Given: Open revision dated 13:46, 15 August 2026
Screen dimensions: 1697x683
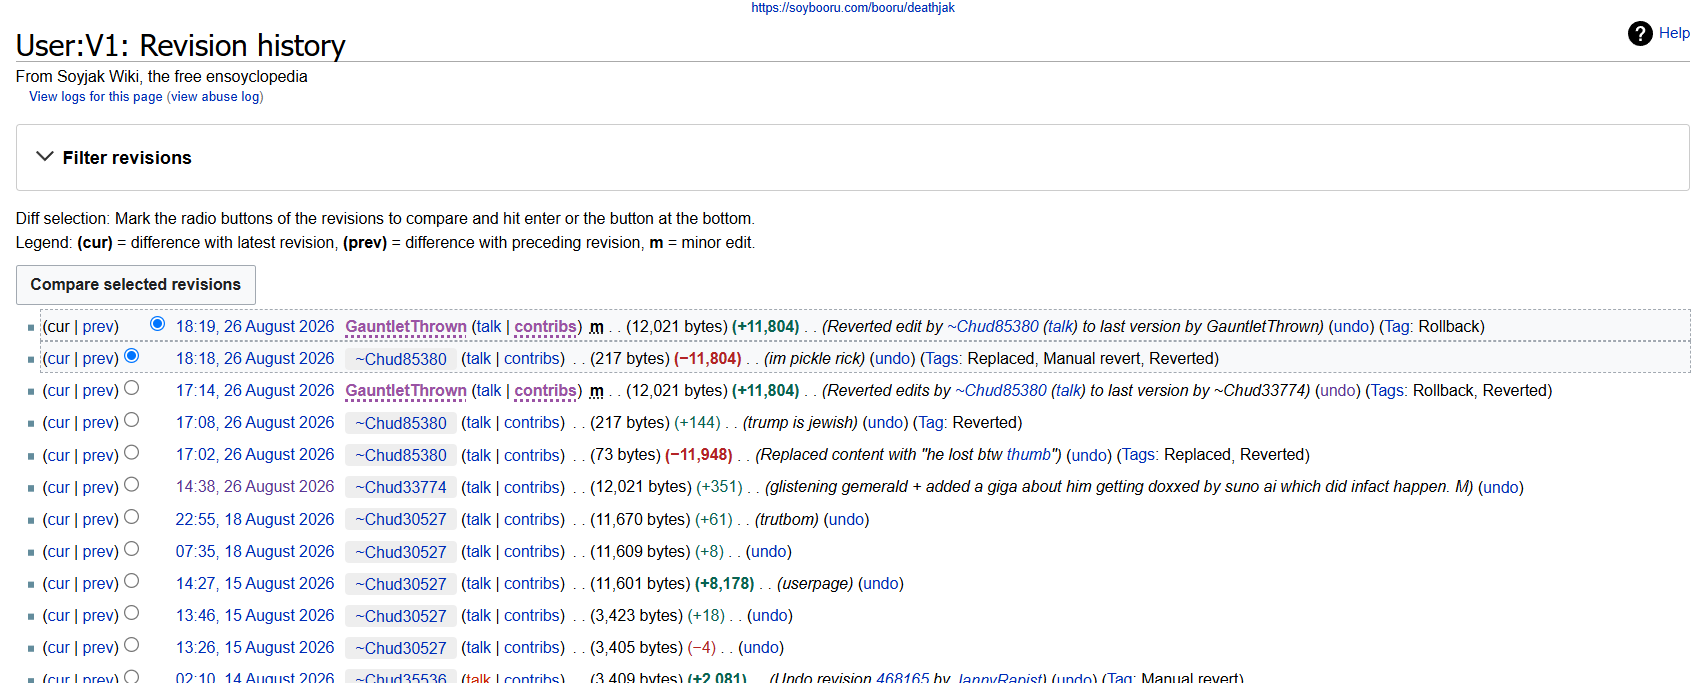Looking at the screenshot, I should [255, 616].
